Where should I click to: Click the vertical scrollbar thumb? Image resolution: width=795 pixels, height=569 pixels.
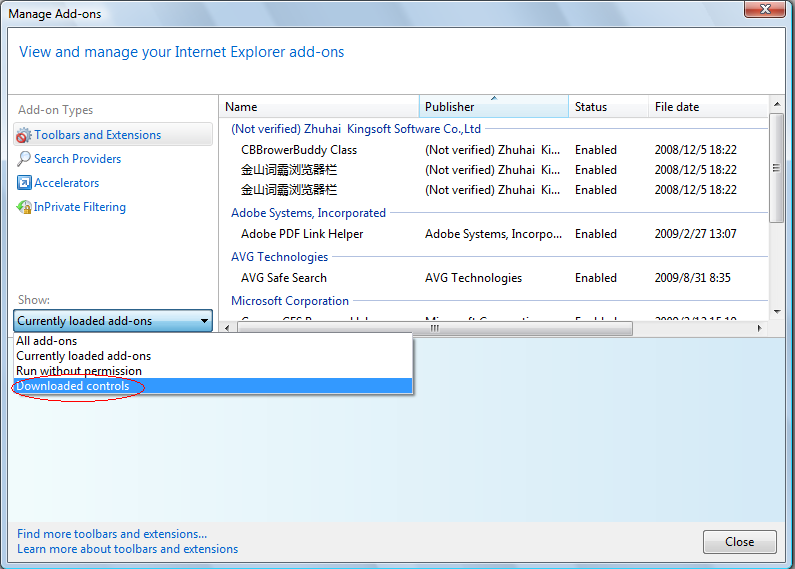point(777,168)
